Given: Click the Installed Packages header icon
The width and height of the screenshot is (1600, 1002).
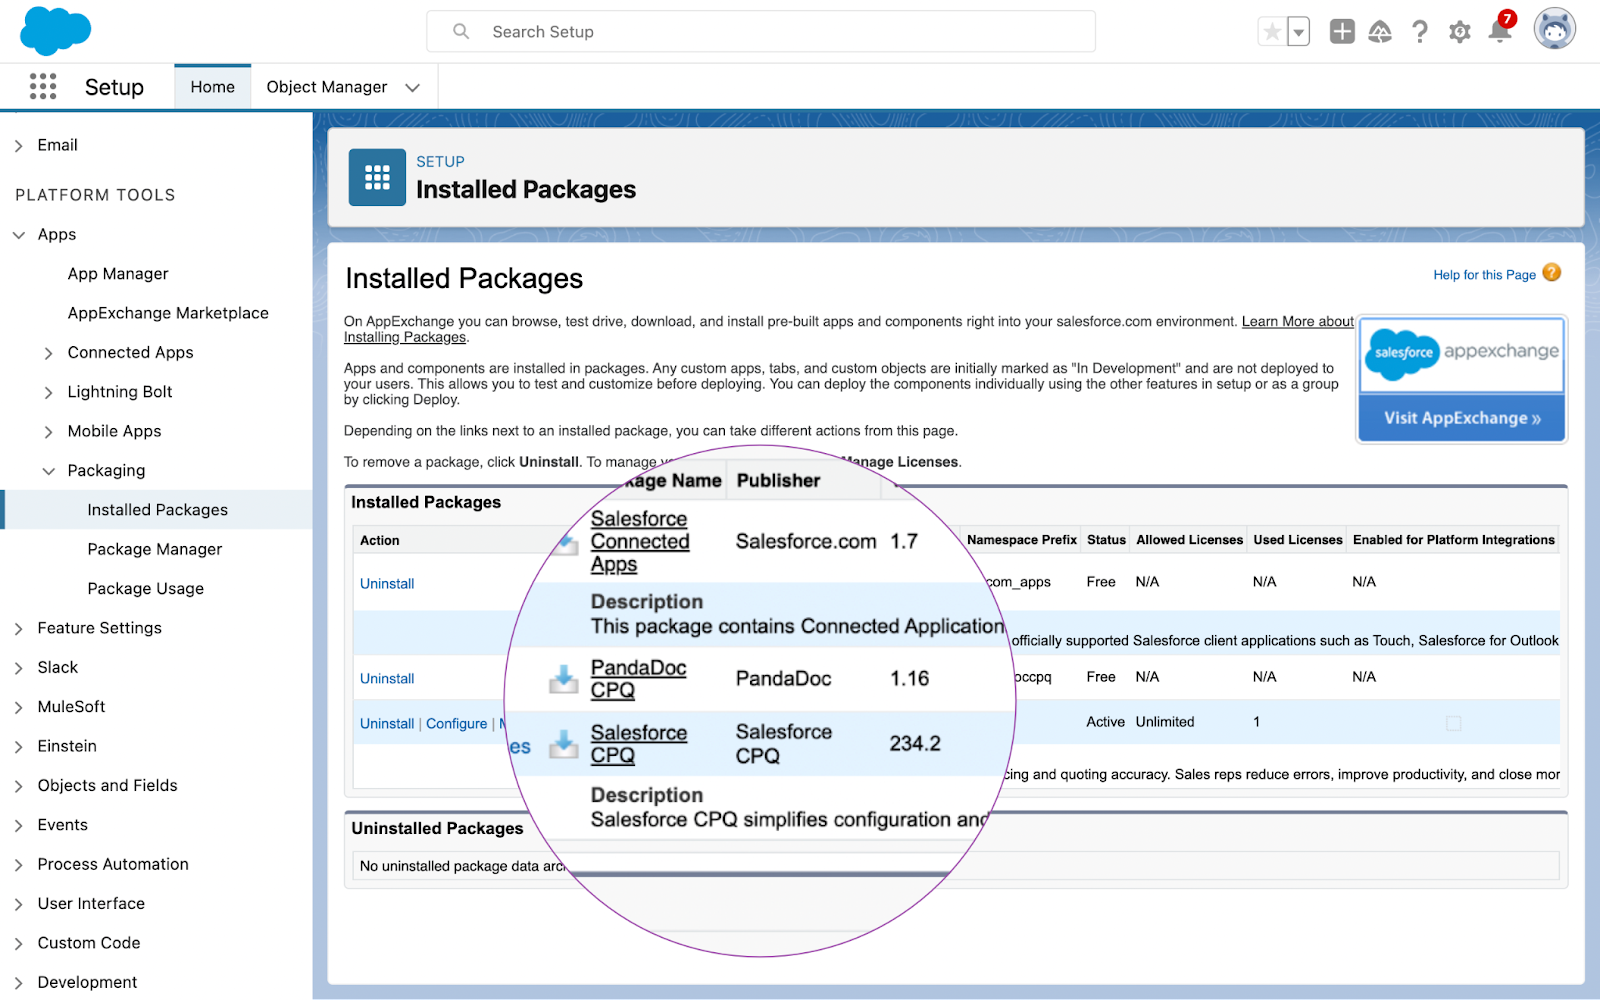Looking at the screenshot, I should point(377,177).
